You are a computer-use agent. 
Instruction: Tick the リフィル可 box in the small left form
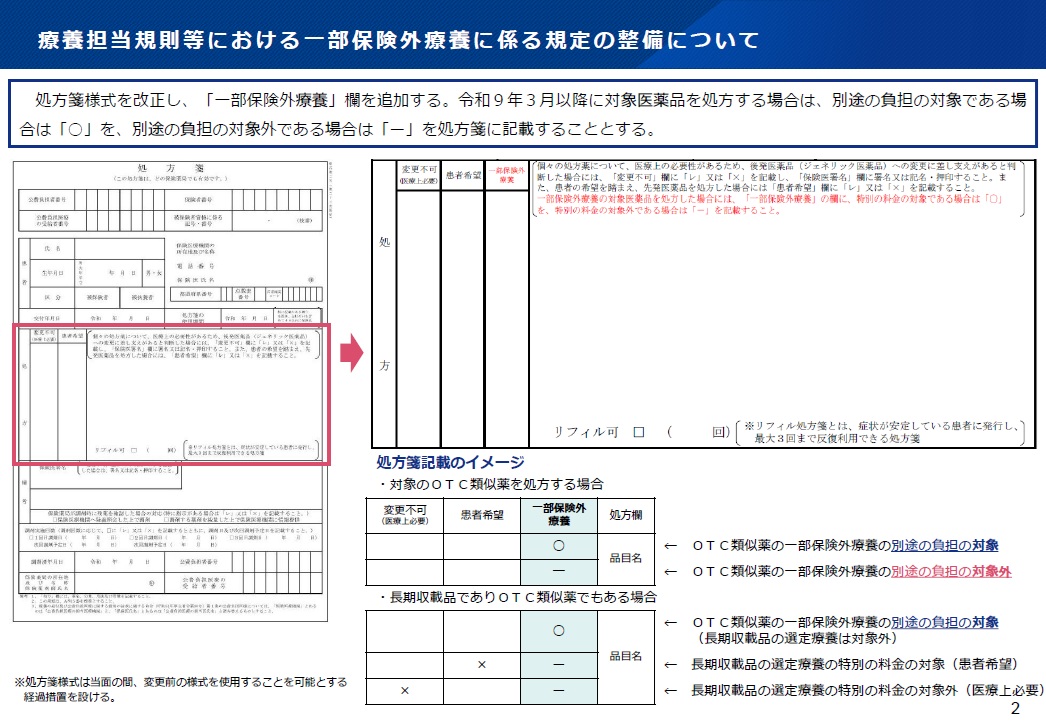point(133,450)
